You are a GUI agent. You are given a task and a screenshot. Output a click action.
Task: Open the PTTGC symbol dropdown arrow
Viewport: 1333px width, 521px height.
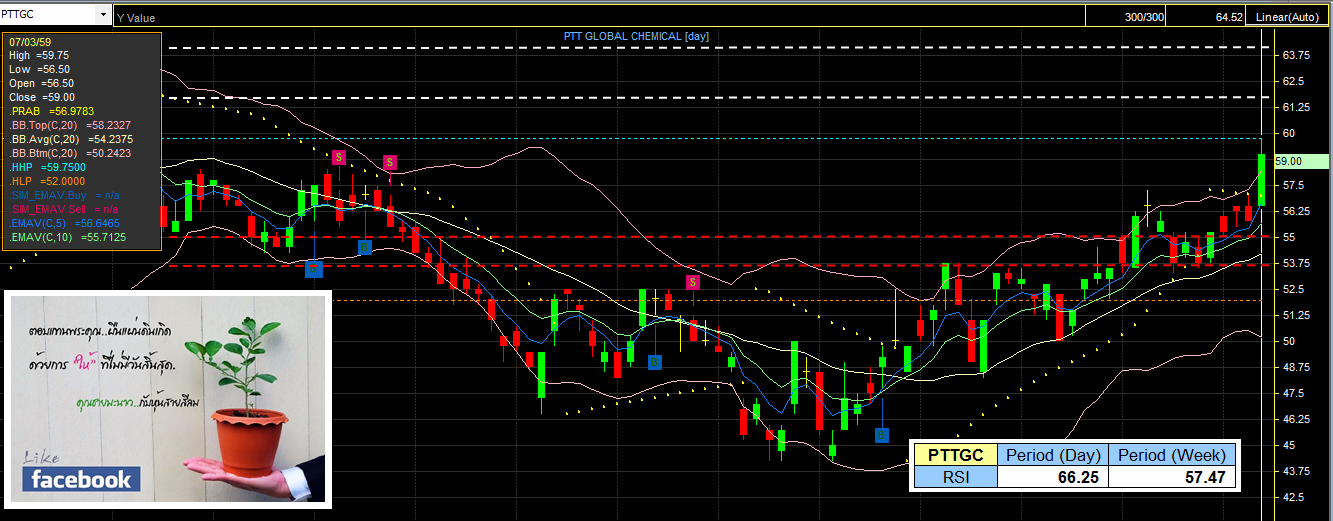(x=104, y=16)
